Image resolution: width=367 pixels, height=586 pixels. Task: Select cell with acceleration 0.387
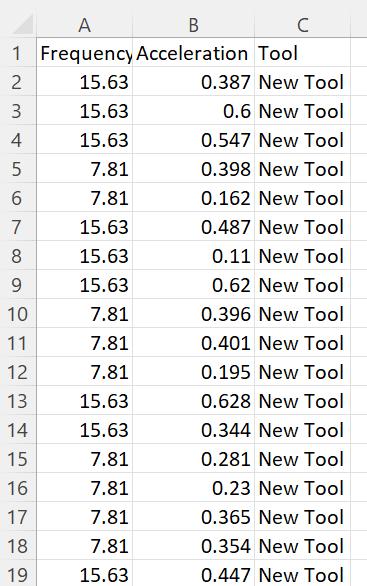193,81
